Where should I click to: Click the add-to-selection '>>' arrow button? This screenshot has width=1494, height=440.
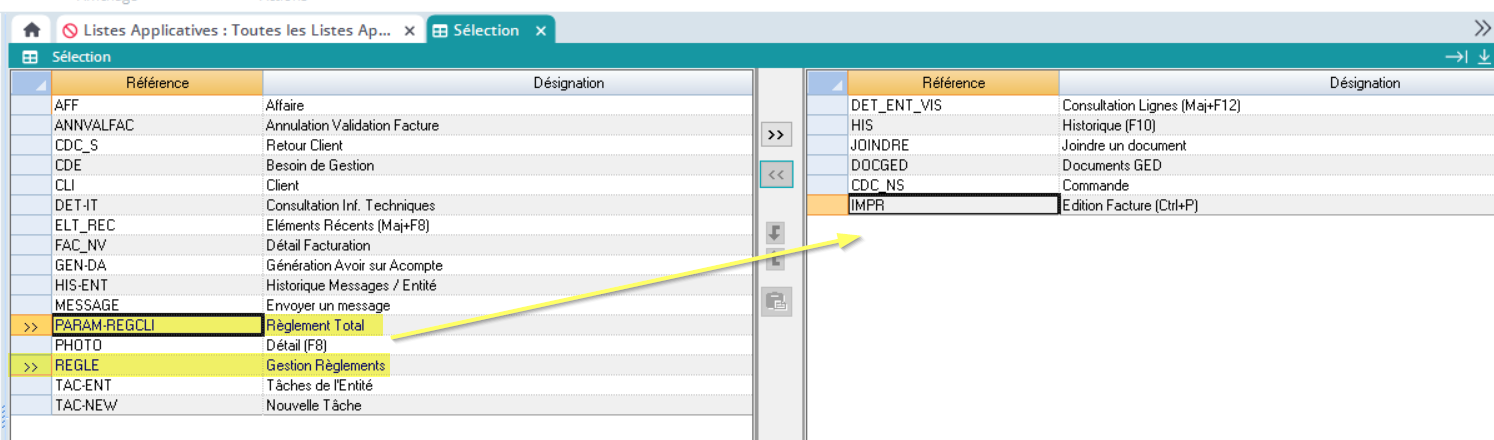775,135
